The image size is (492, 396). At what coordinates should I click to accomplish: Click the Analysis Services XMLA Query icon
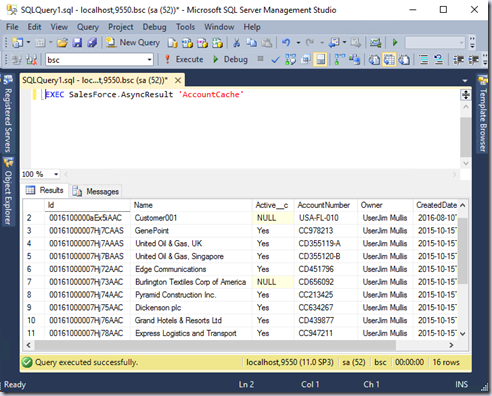tap(217, 43)
